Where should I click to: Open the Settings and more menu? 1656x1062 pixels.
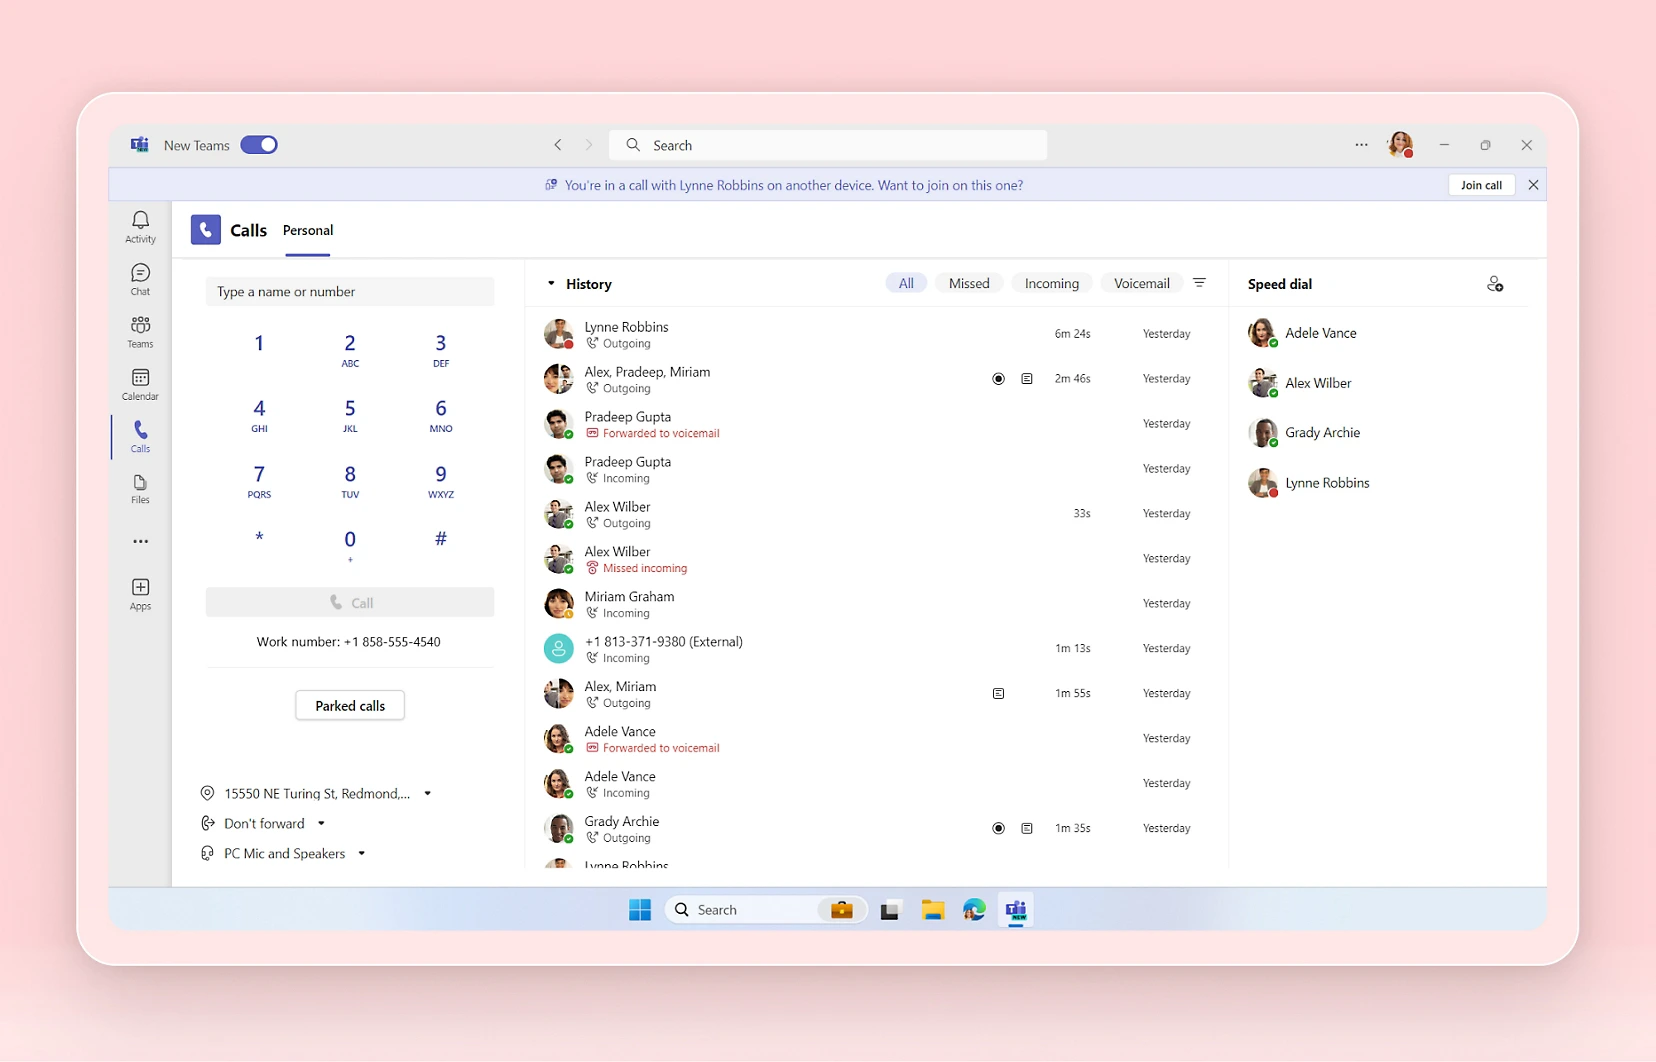pyautogui.click(x=1362, y=145)
